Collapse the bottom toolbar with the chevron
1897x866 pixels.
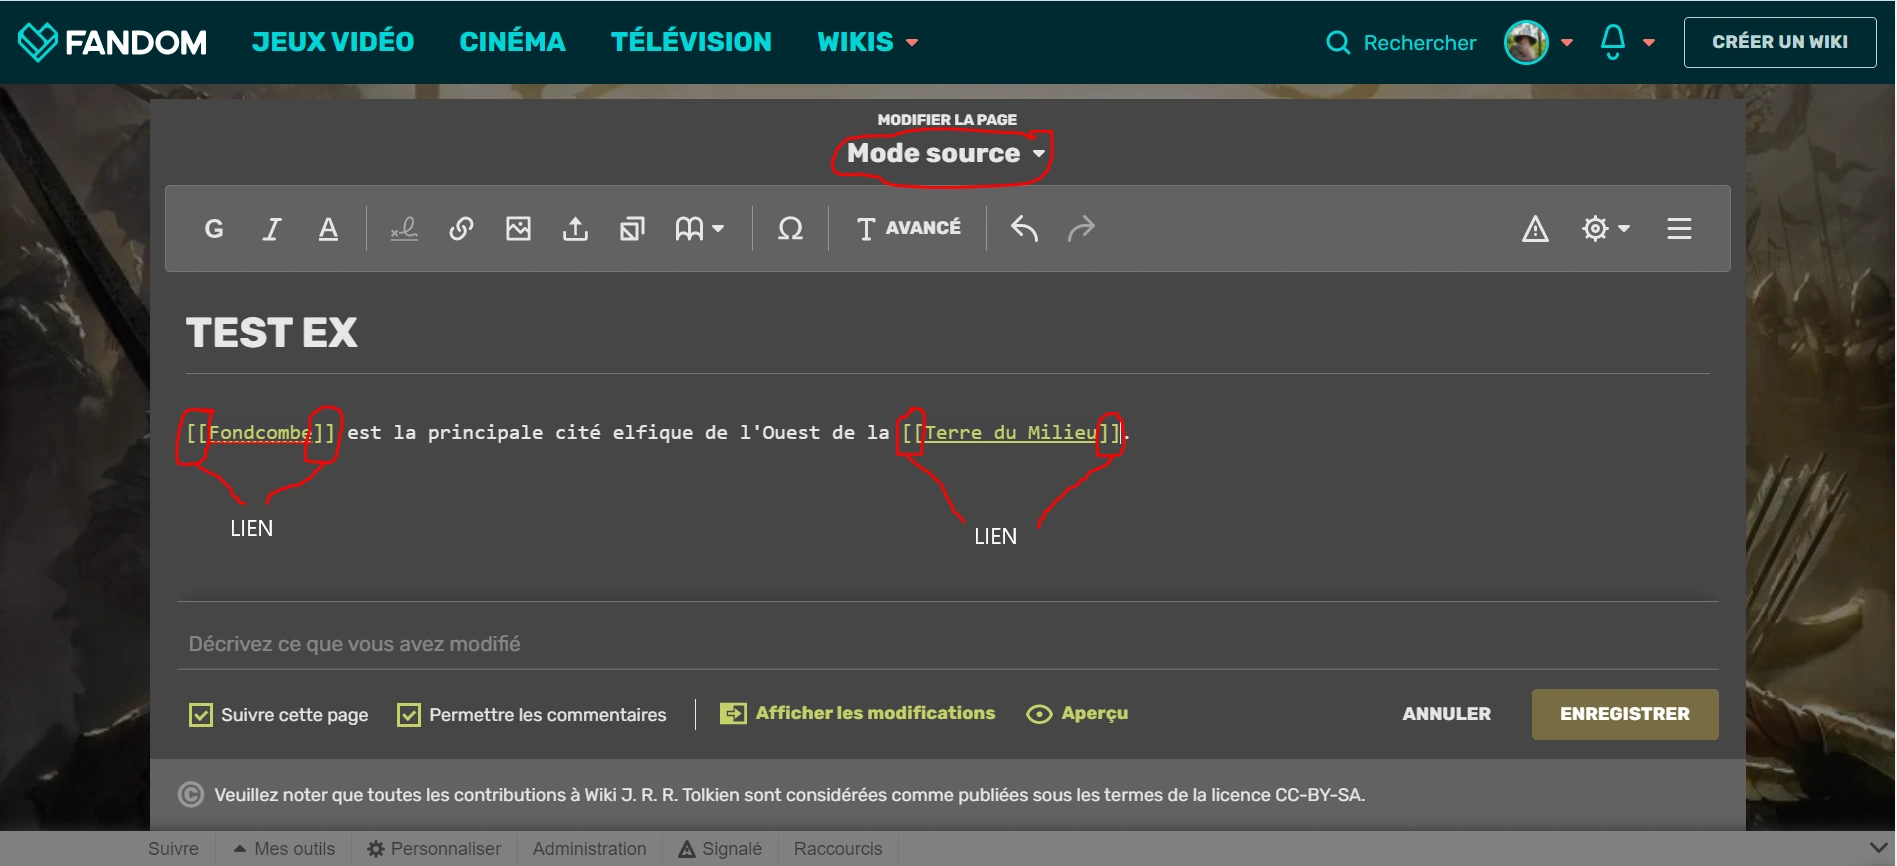click(1878, 848)
